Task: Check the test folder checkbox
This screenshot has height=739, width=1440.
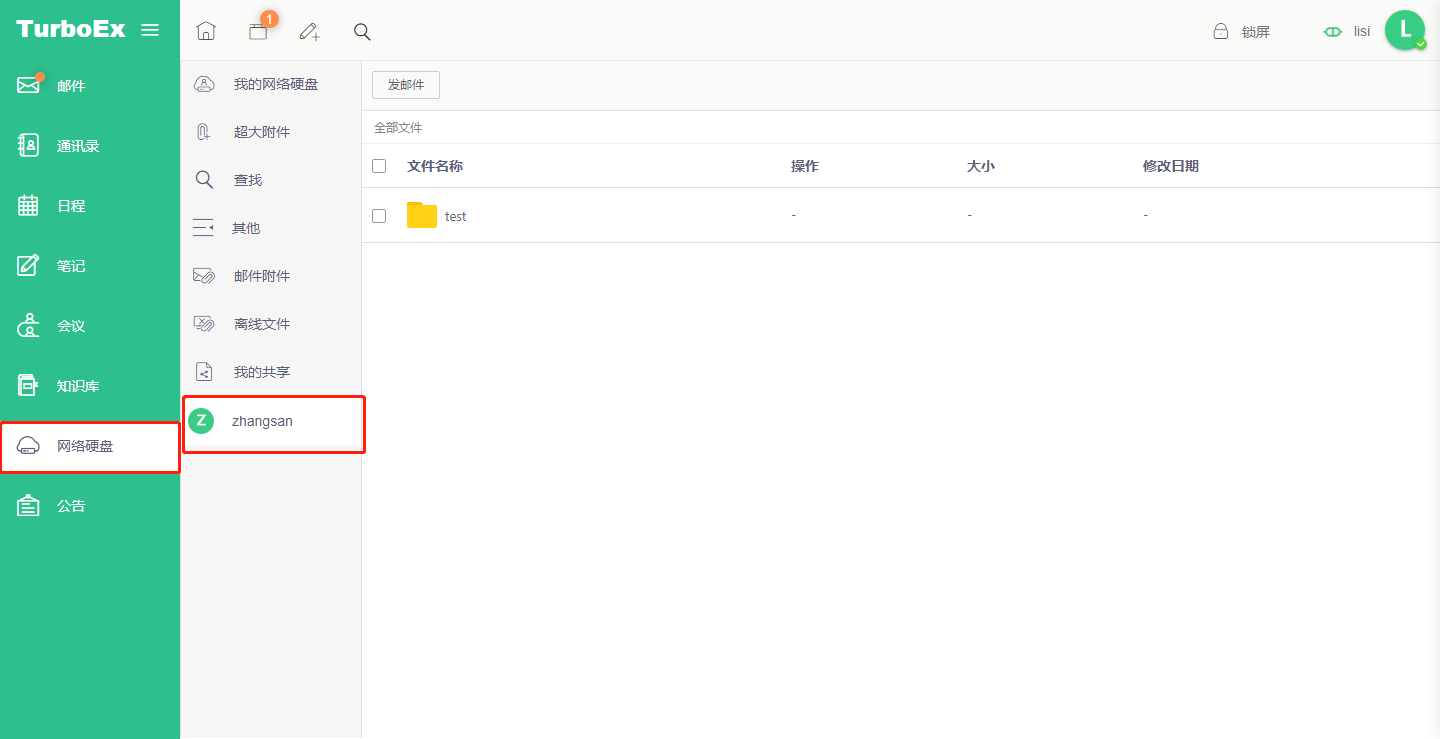Action: pos(379,216)
